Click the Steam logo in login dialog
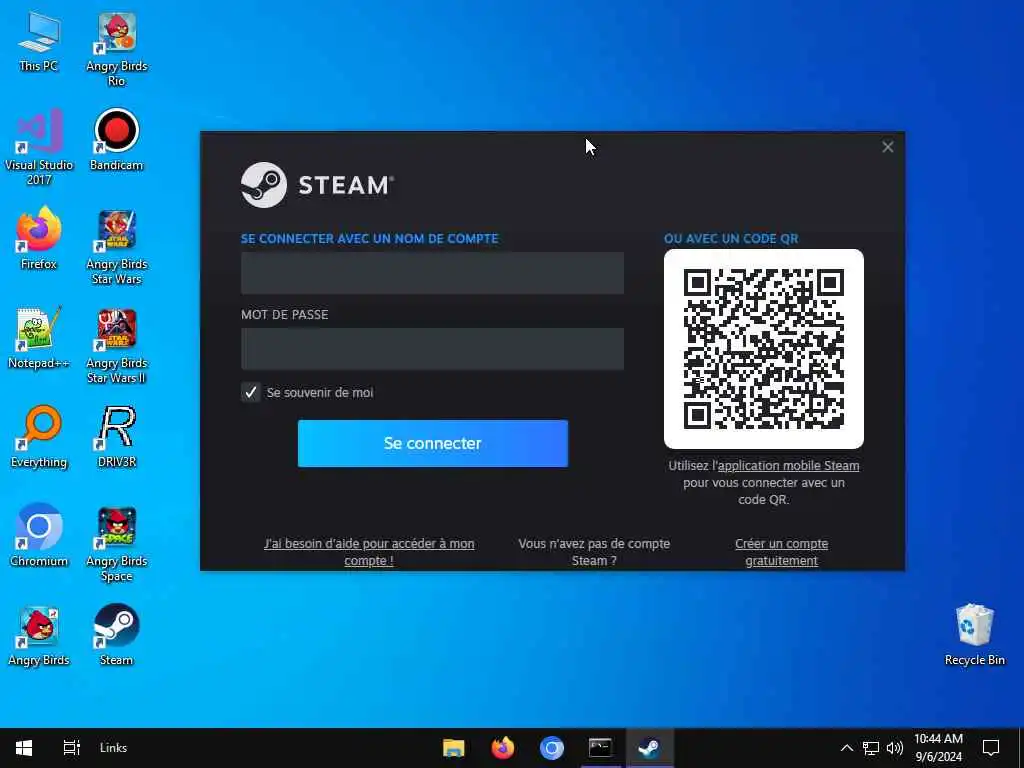 317,185
